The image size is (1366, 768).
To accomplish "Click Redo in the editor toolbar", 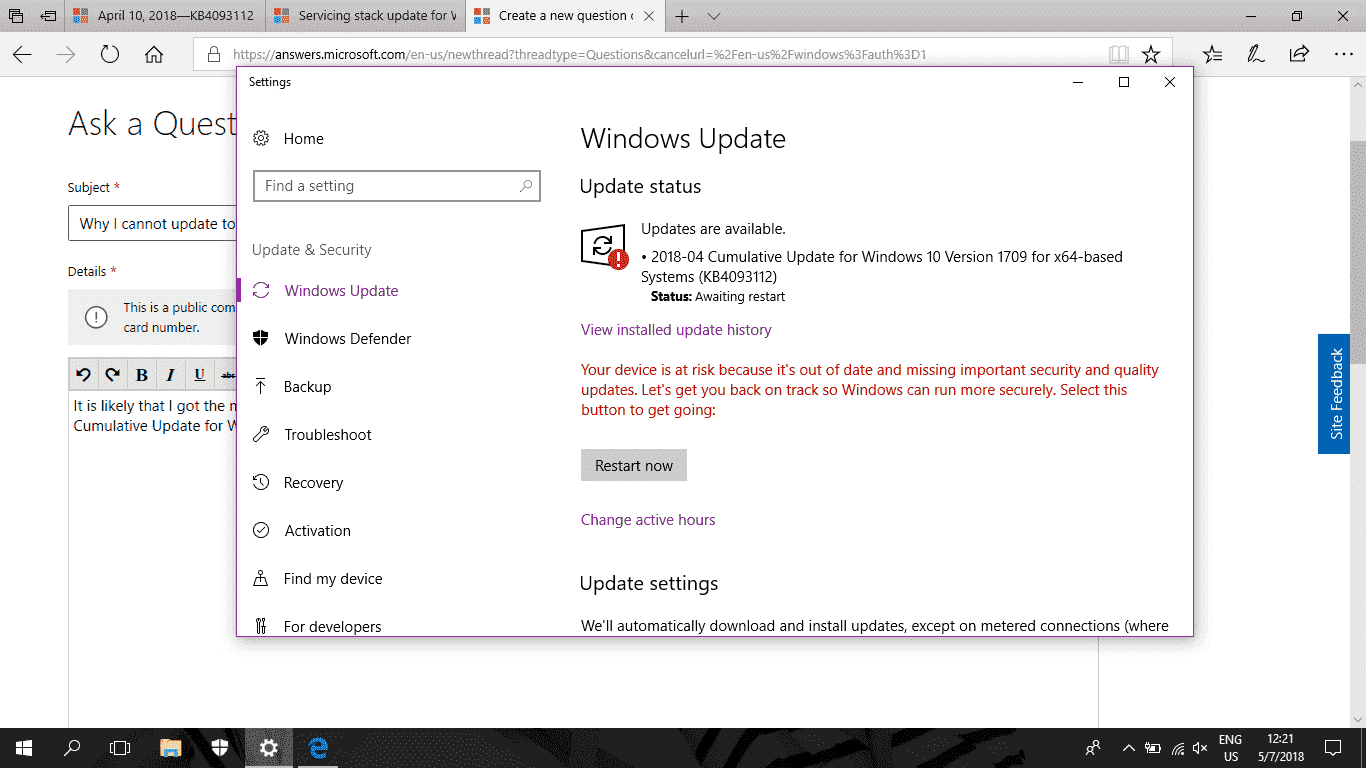I will [x=112, y=375].
